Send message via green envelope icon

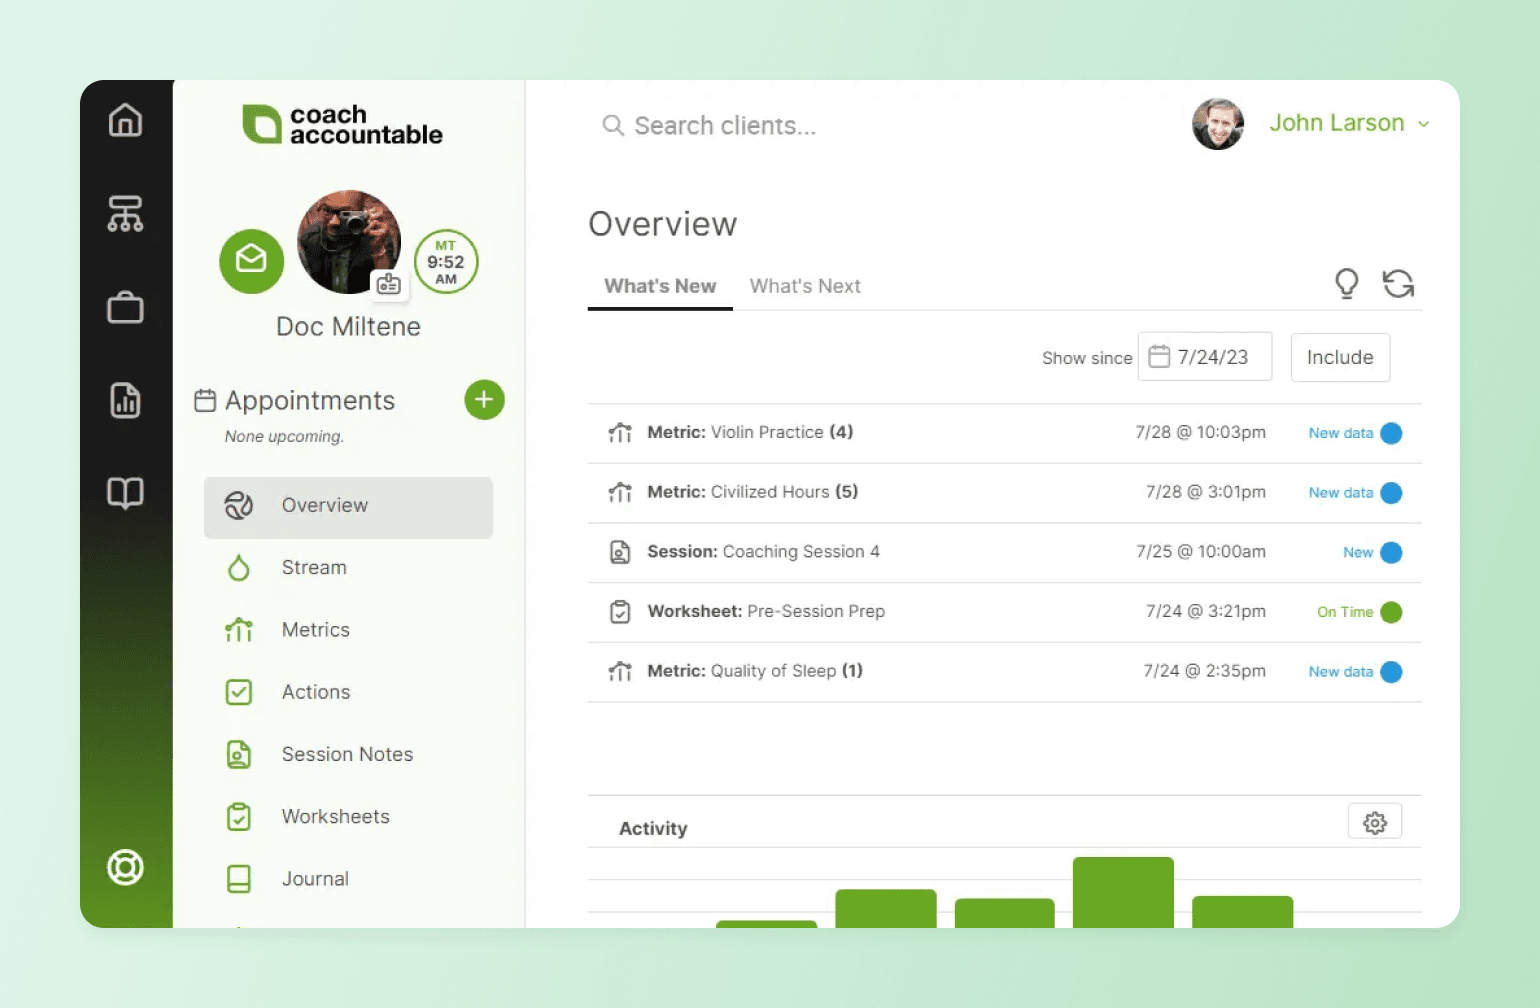pyautogui.click(x=251, y=261)
